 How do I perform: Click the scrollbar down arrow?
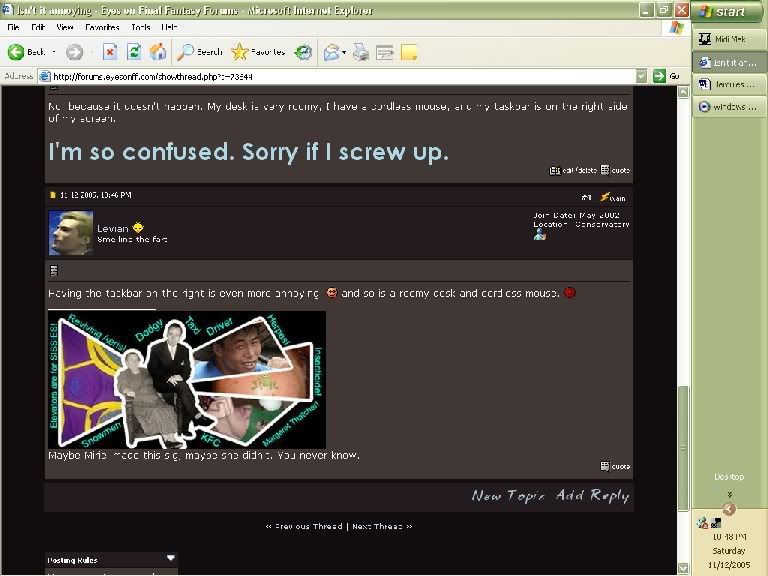coord(683,568)
